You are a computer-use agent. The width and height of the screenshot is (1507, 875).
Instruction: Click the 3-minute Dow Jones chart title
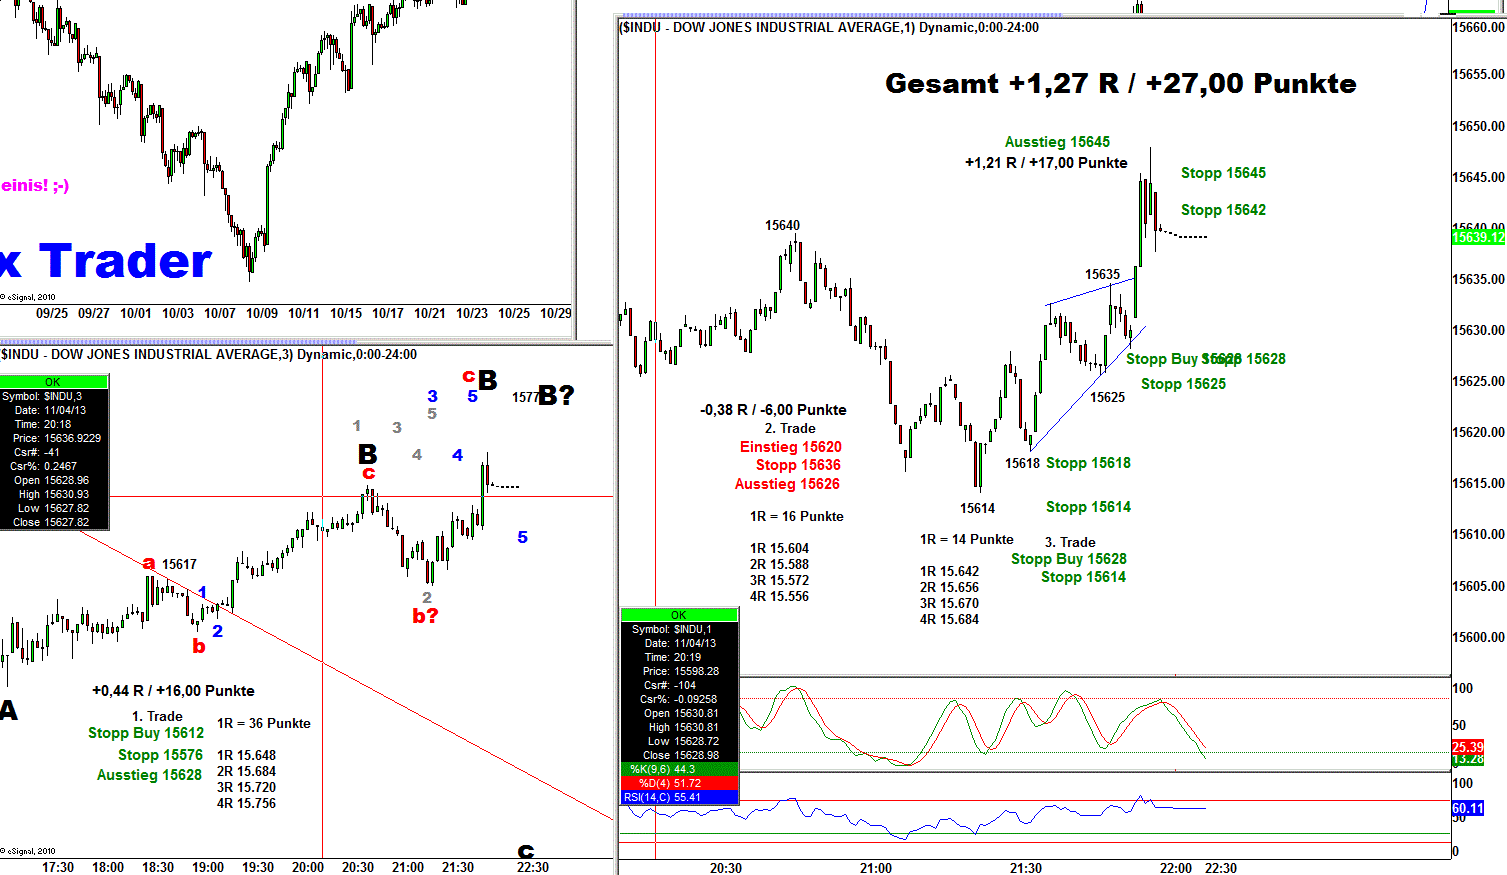click(x=209, y=354)
